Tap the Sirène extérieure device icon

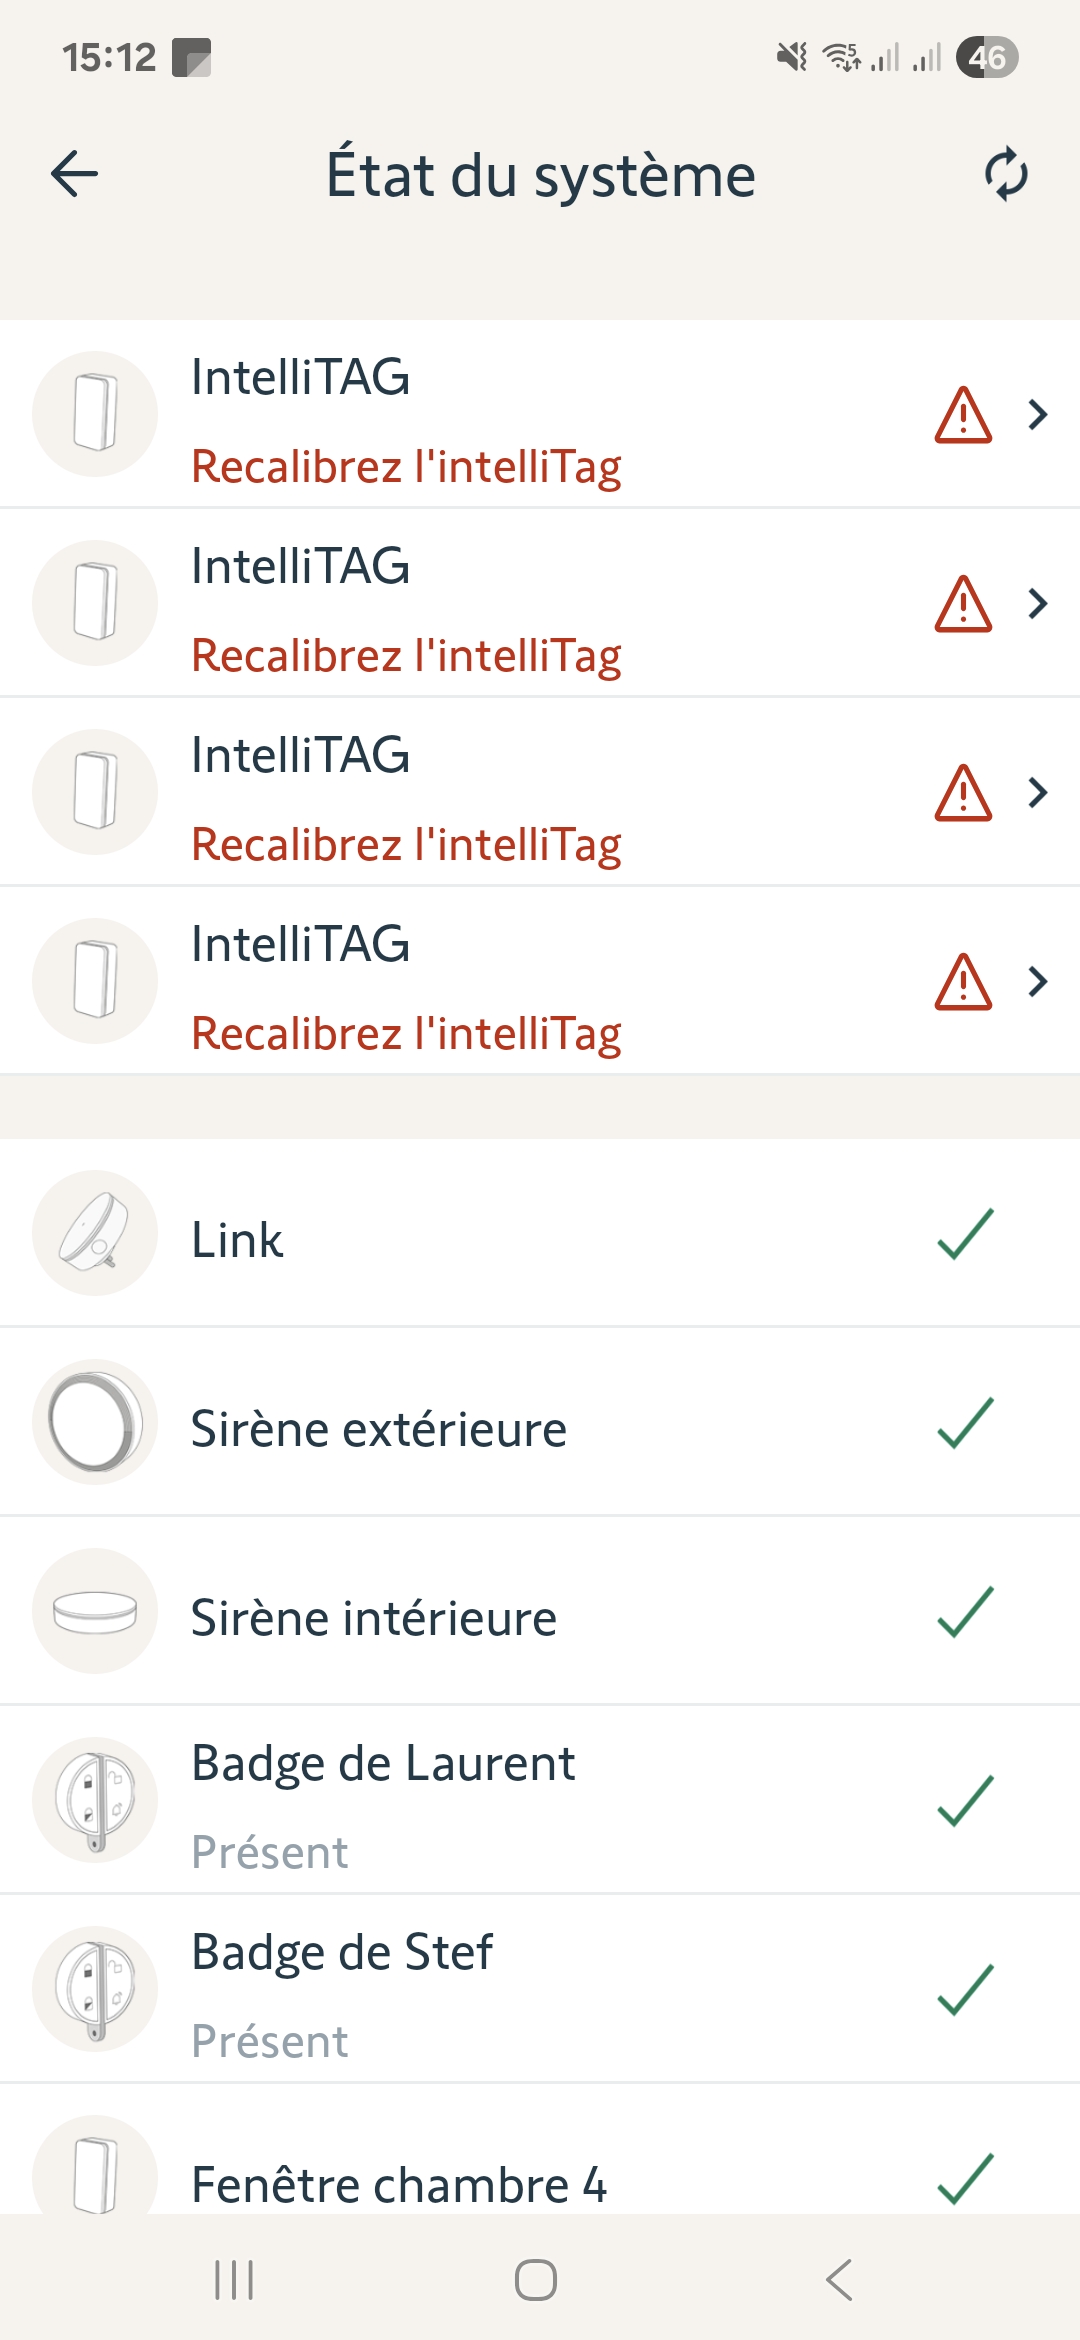pos(95,1422)
